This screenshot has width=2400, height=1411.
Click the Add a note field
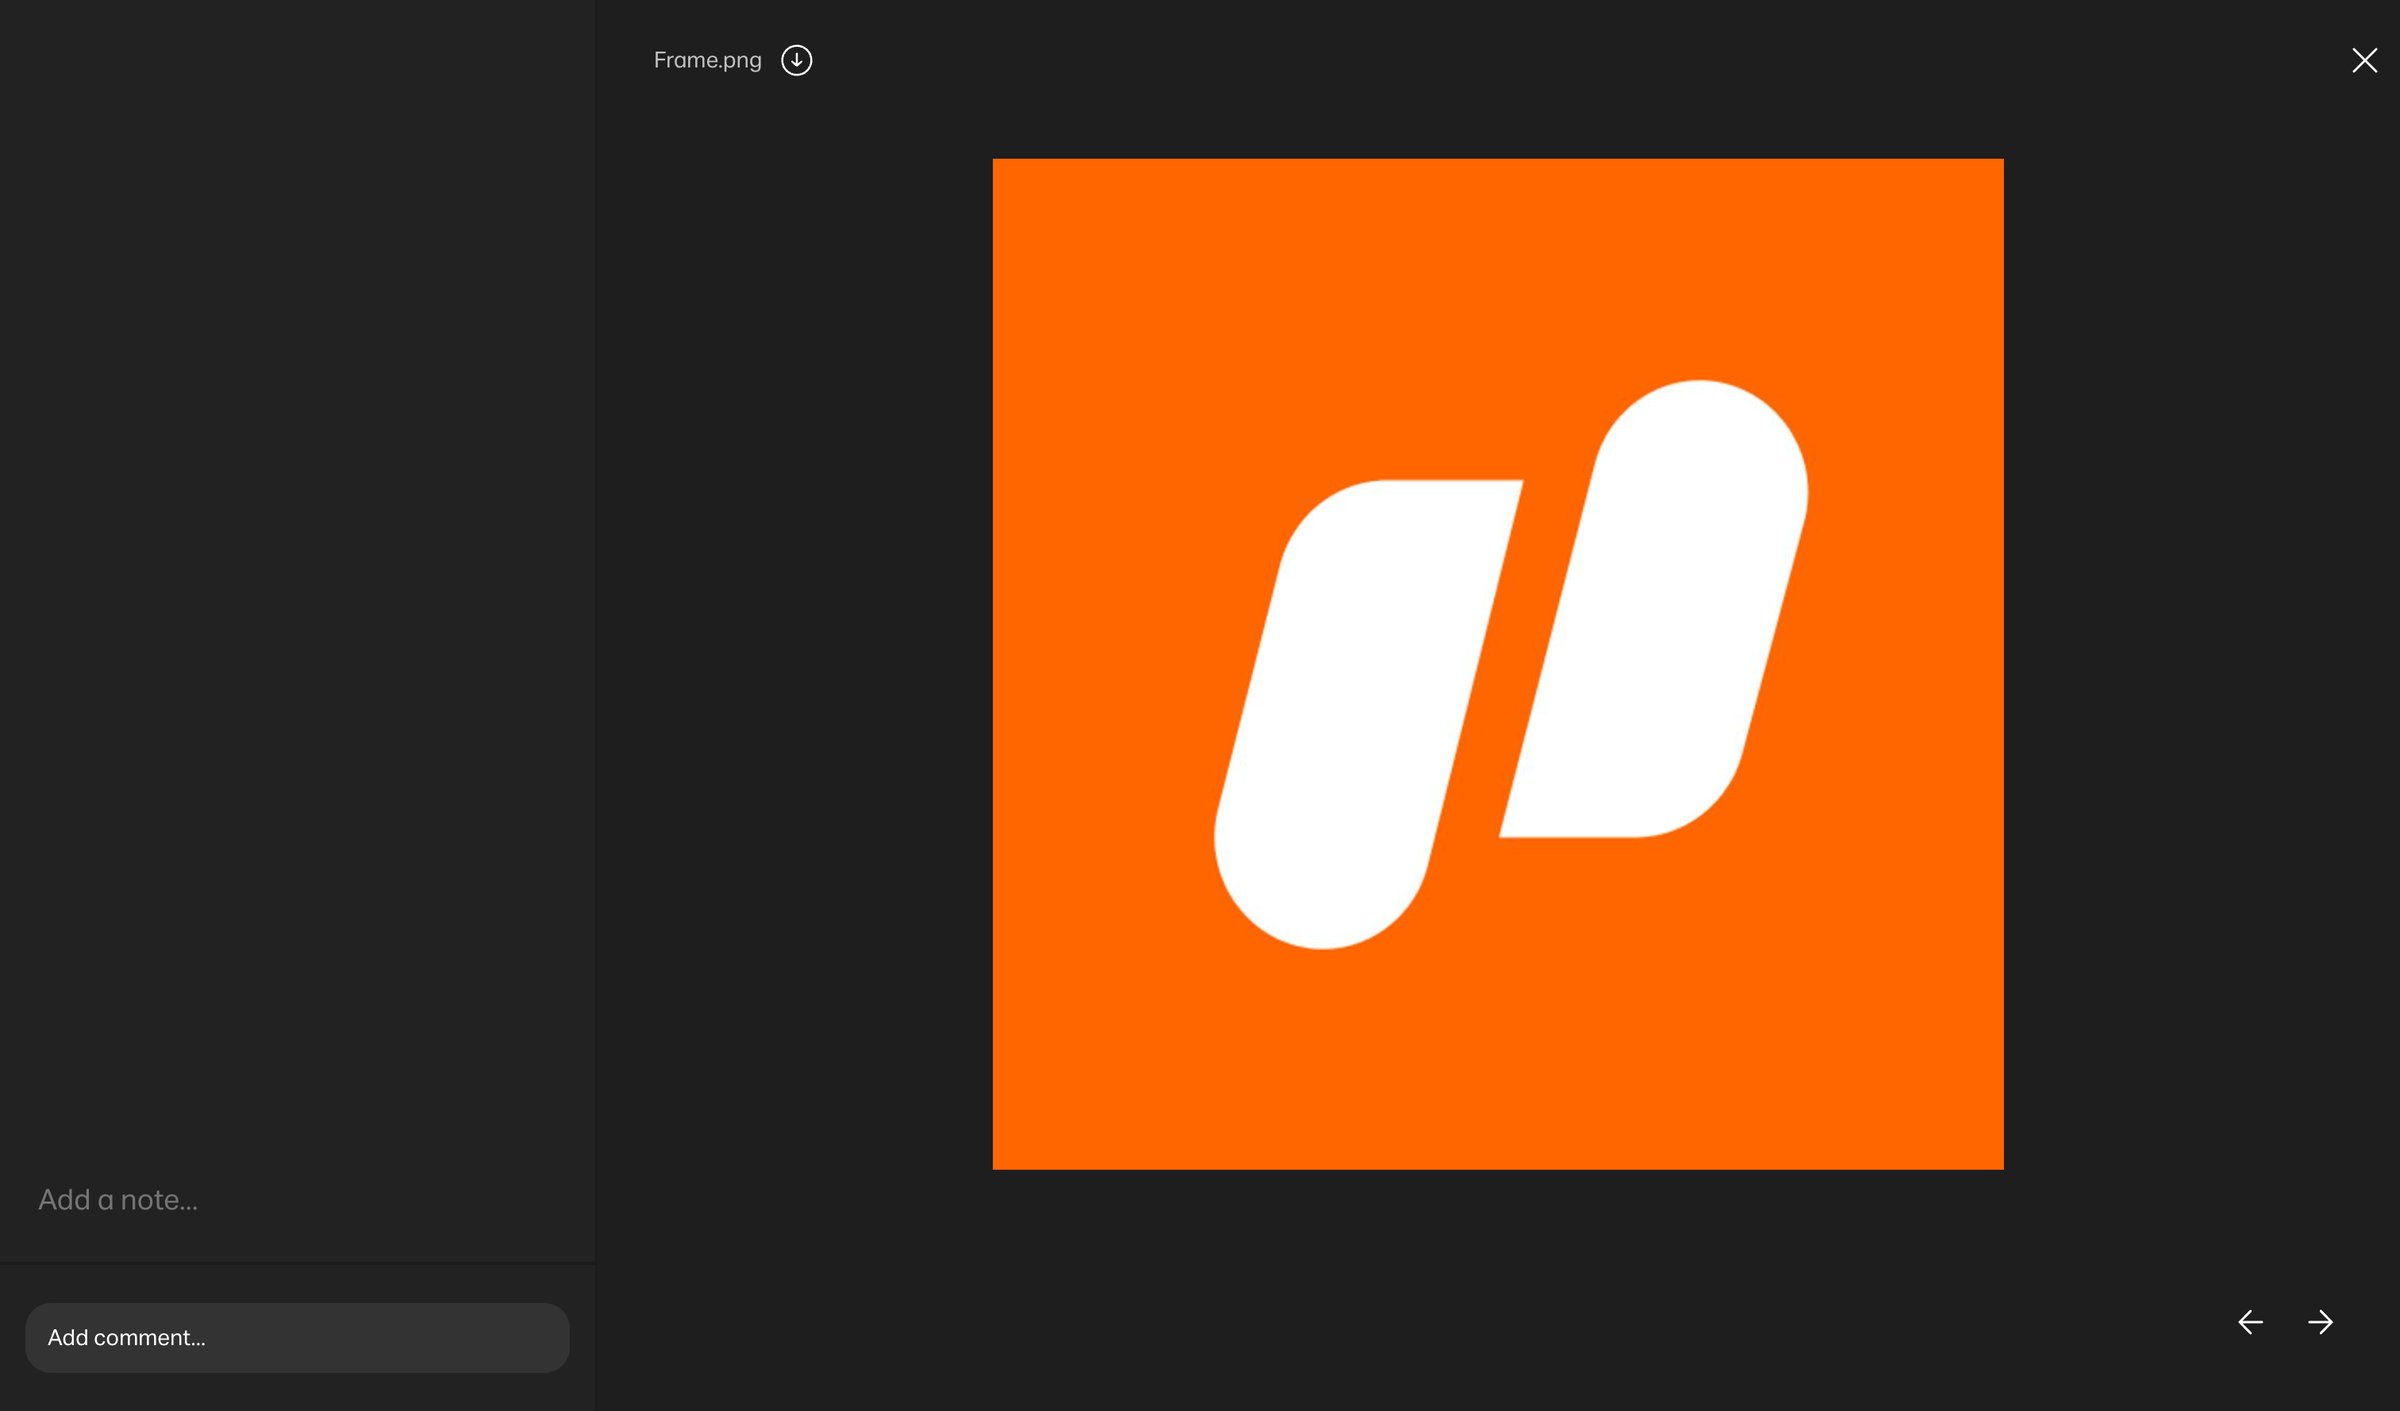click(x=118, y=1199)
